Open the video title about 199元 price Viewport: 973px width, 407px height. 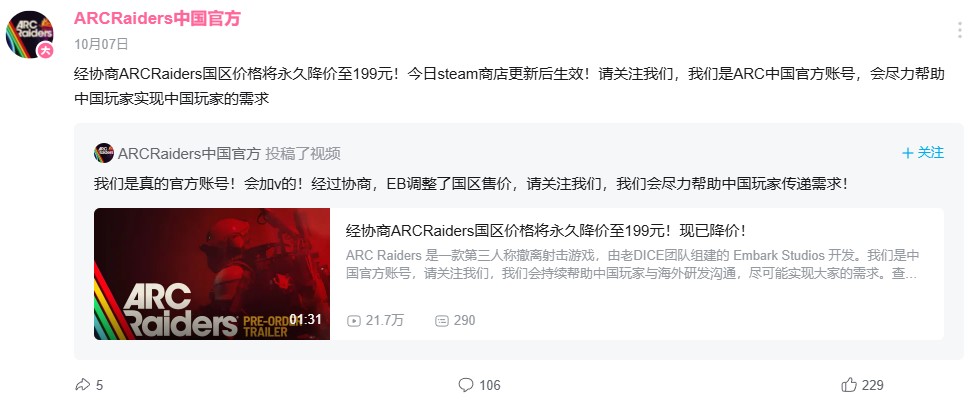point(545,231)
